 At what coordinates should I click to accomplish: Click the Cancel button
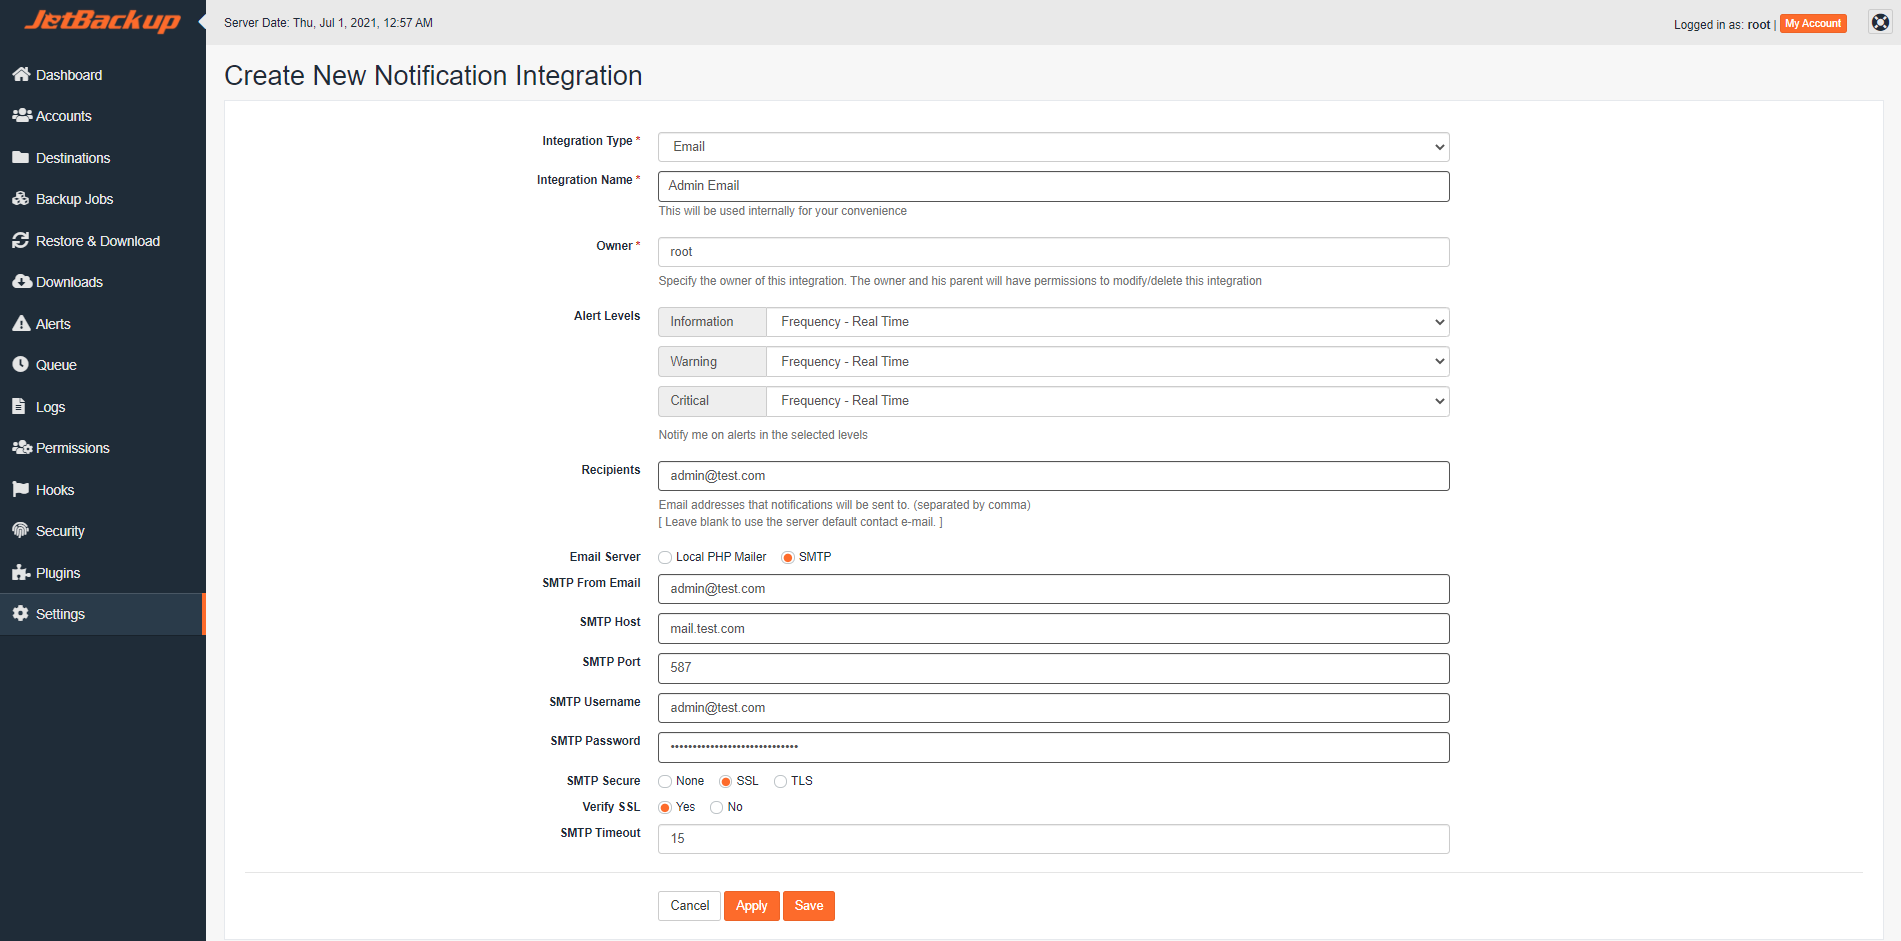pyautogui.click(x=689, y=906)
